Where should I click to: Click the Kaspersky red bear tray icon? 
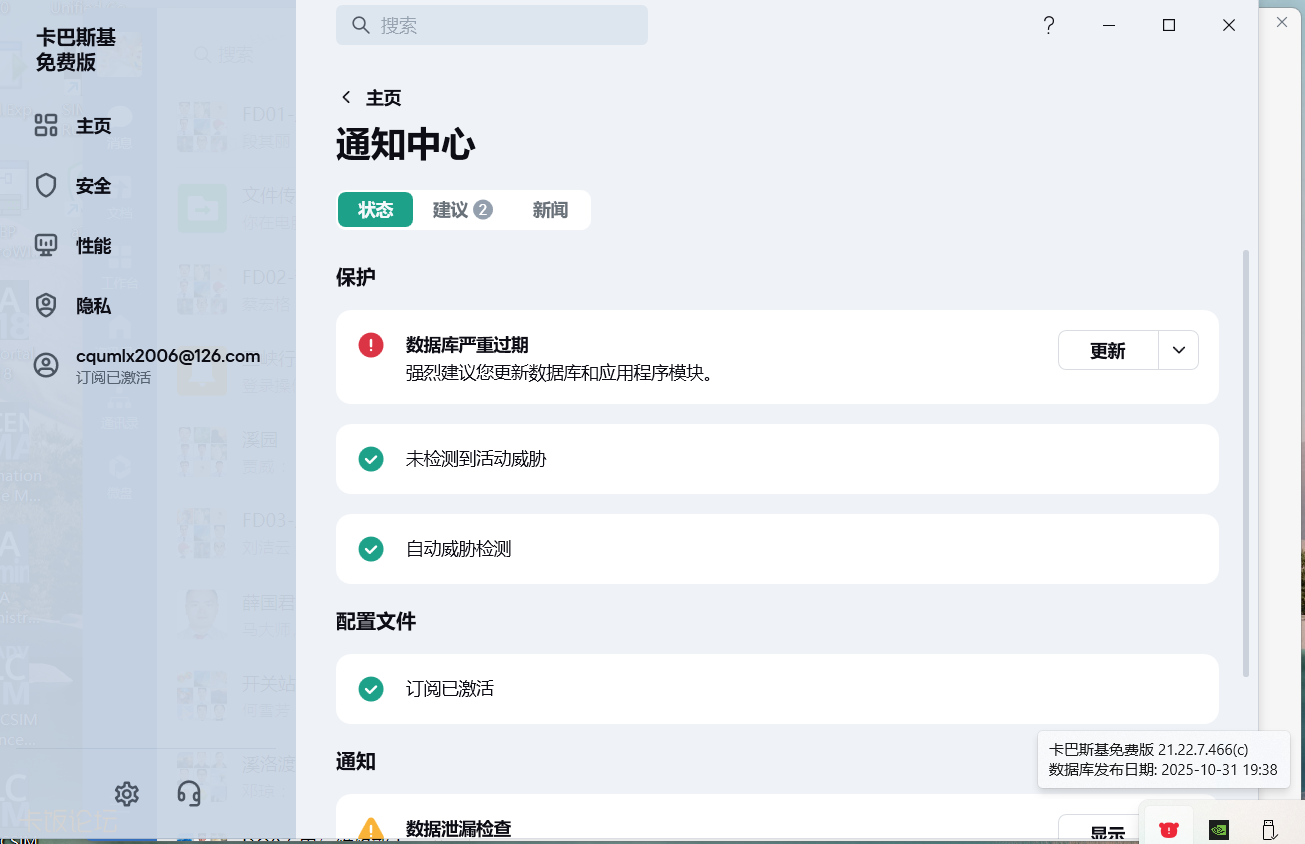(x=1168, y=829)
